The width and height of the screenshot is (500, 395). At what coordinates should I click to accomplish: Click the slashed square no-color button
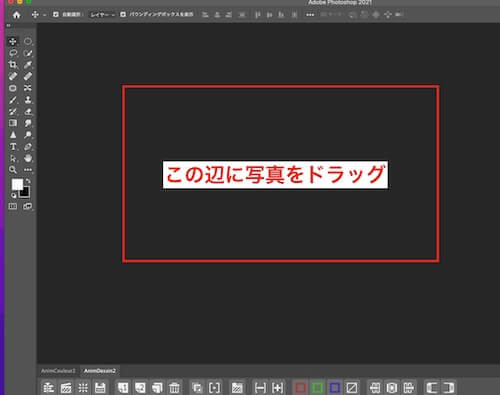[352, 388]
